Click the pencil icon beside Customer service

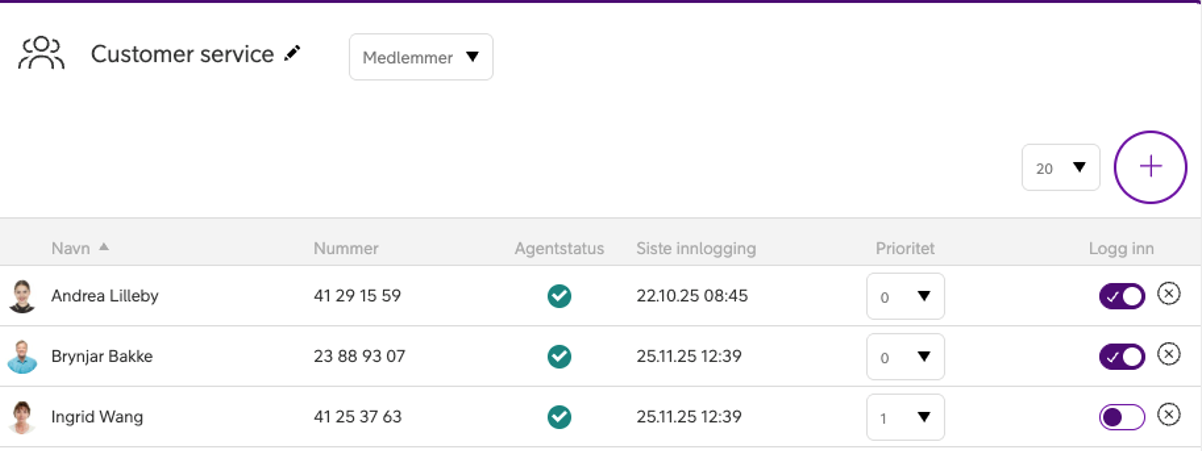pyautogui.click(x=292, y=54)
